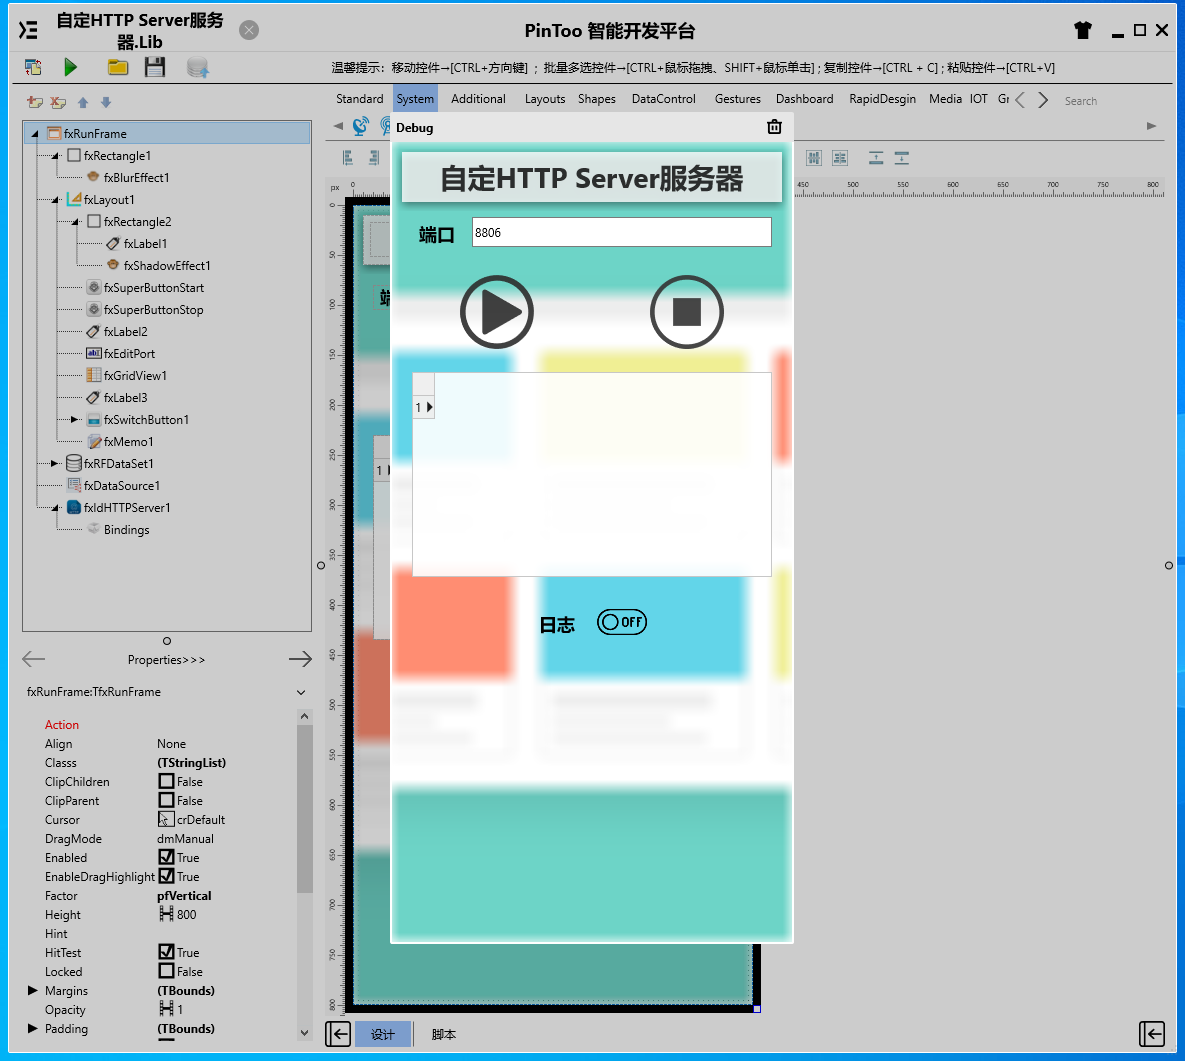Stop the HTTP server with the round stop button
1185x1061 pixels.
pyautogui.click(x=687, y=312)
